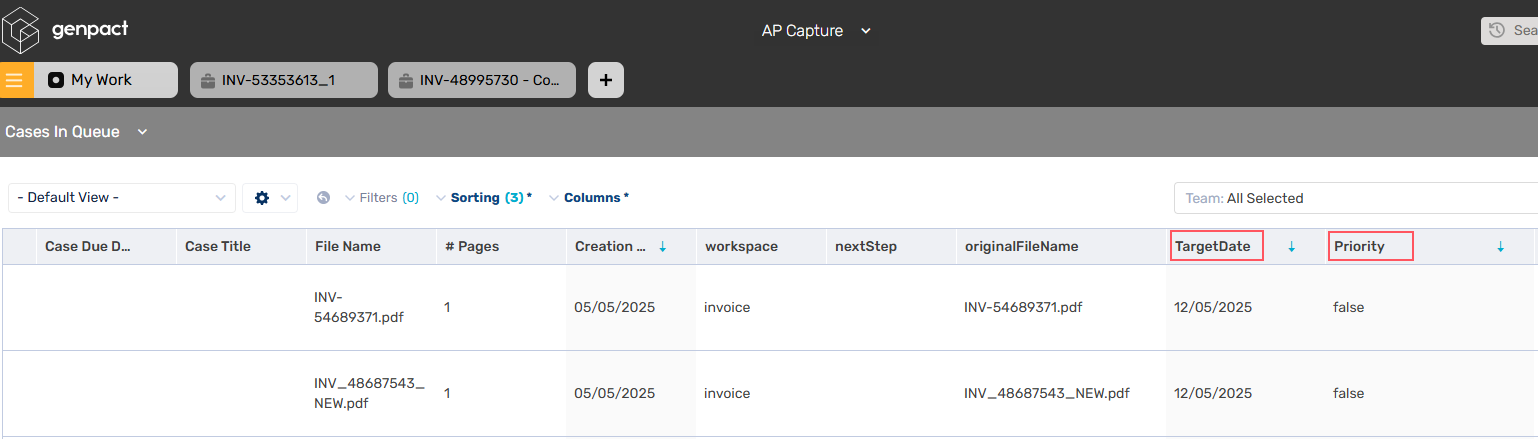The height and width of the screenshot is (439, 1538).
Task: Open the Team All Selected dropdown
Action: [1355, 198]
